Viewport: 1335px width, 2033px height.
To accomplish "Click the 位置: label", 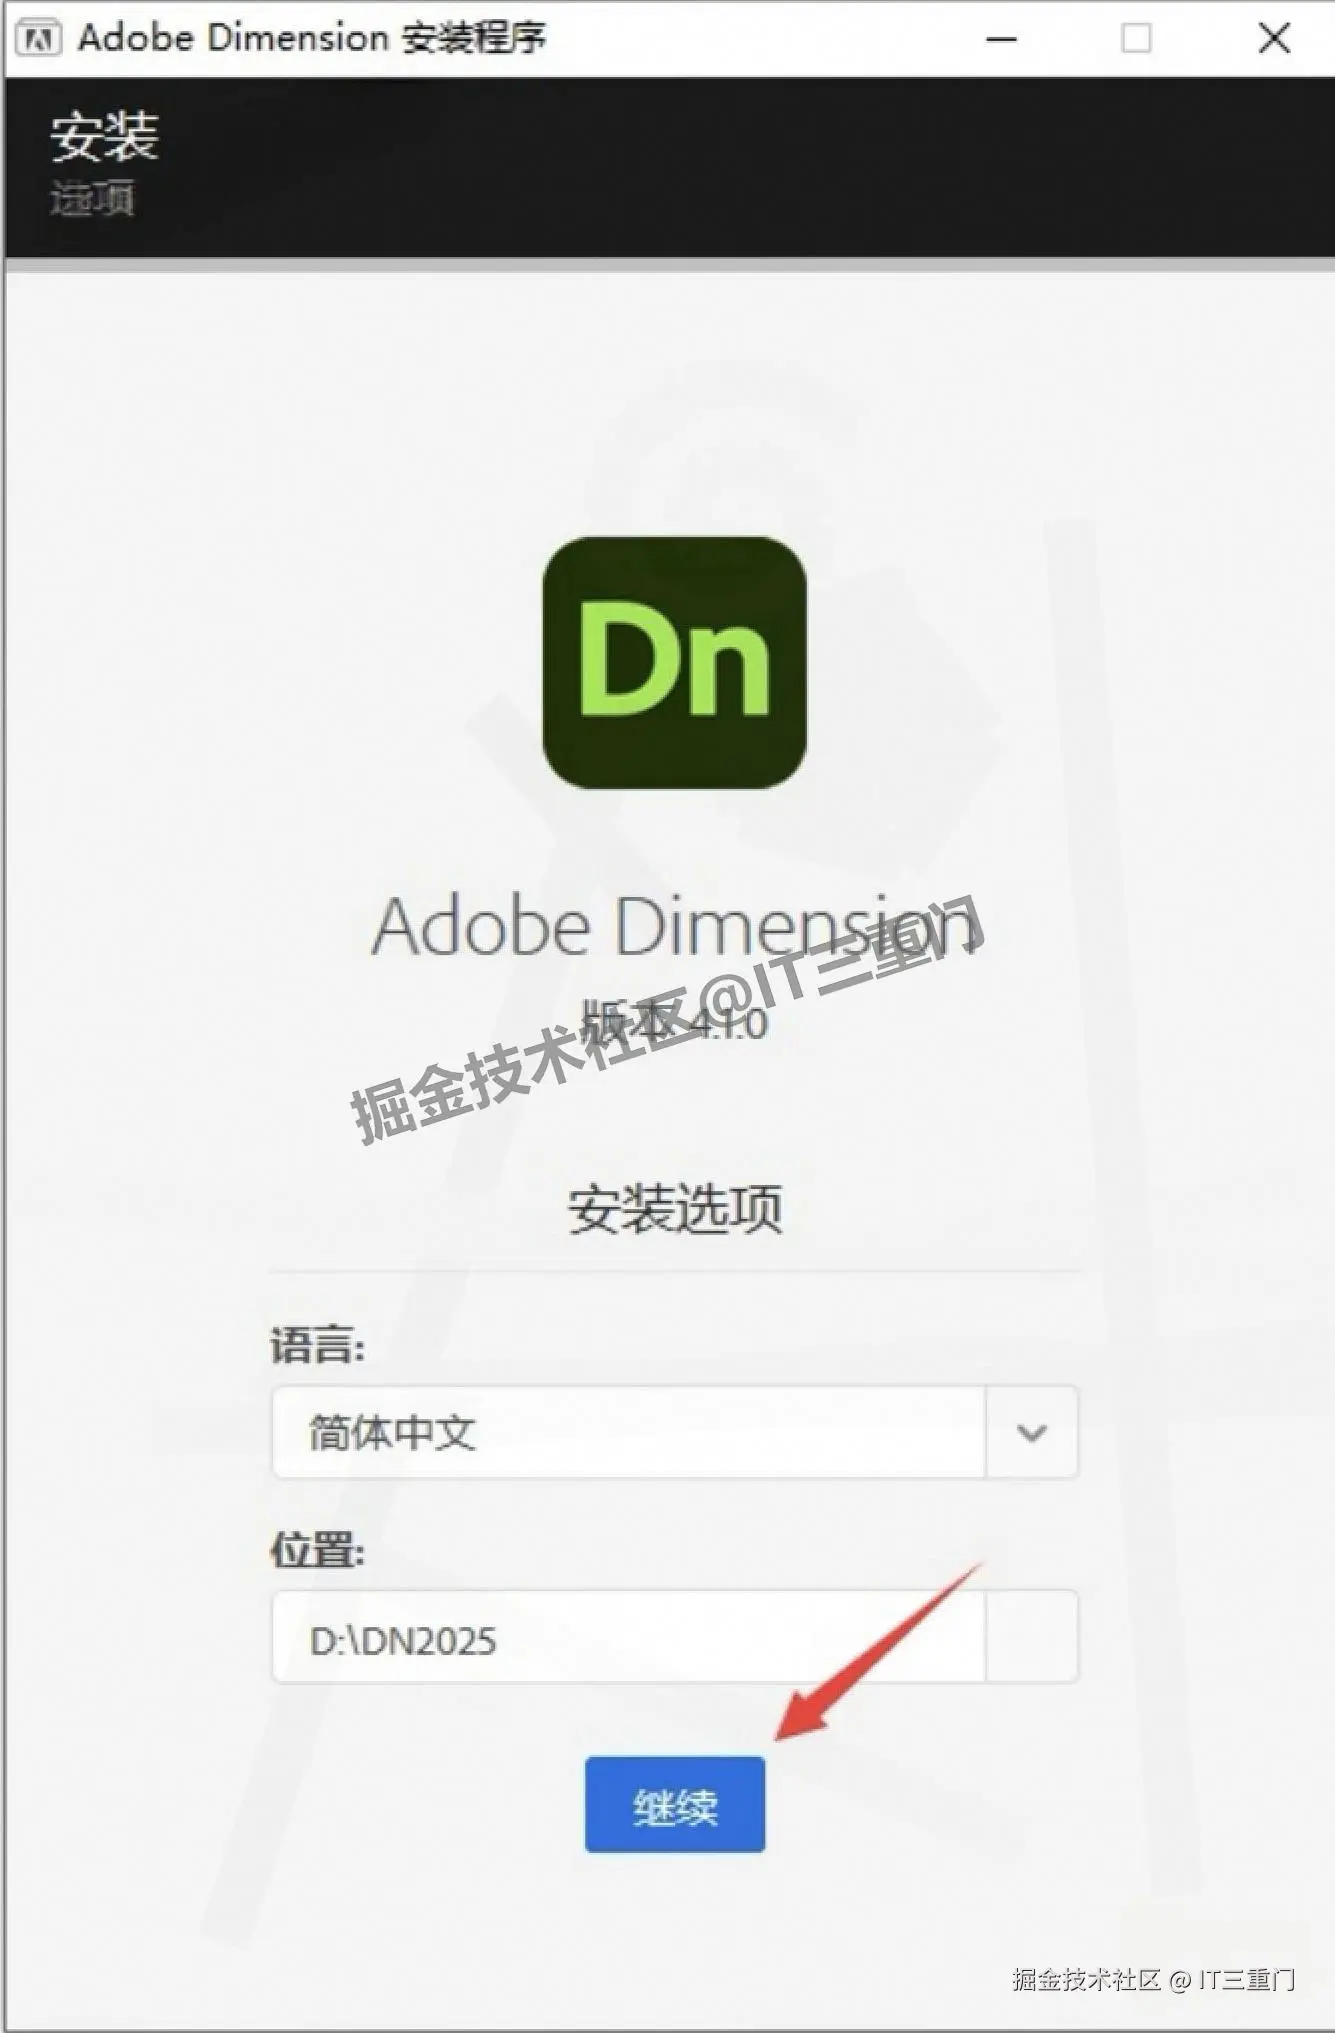I will pos(318,1551).
